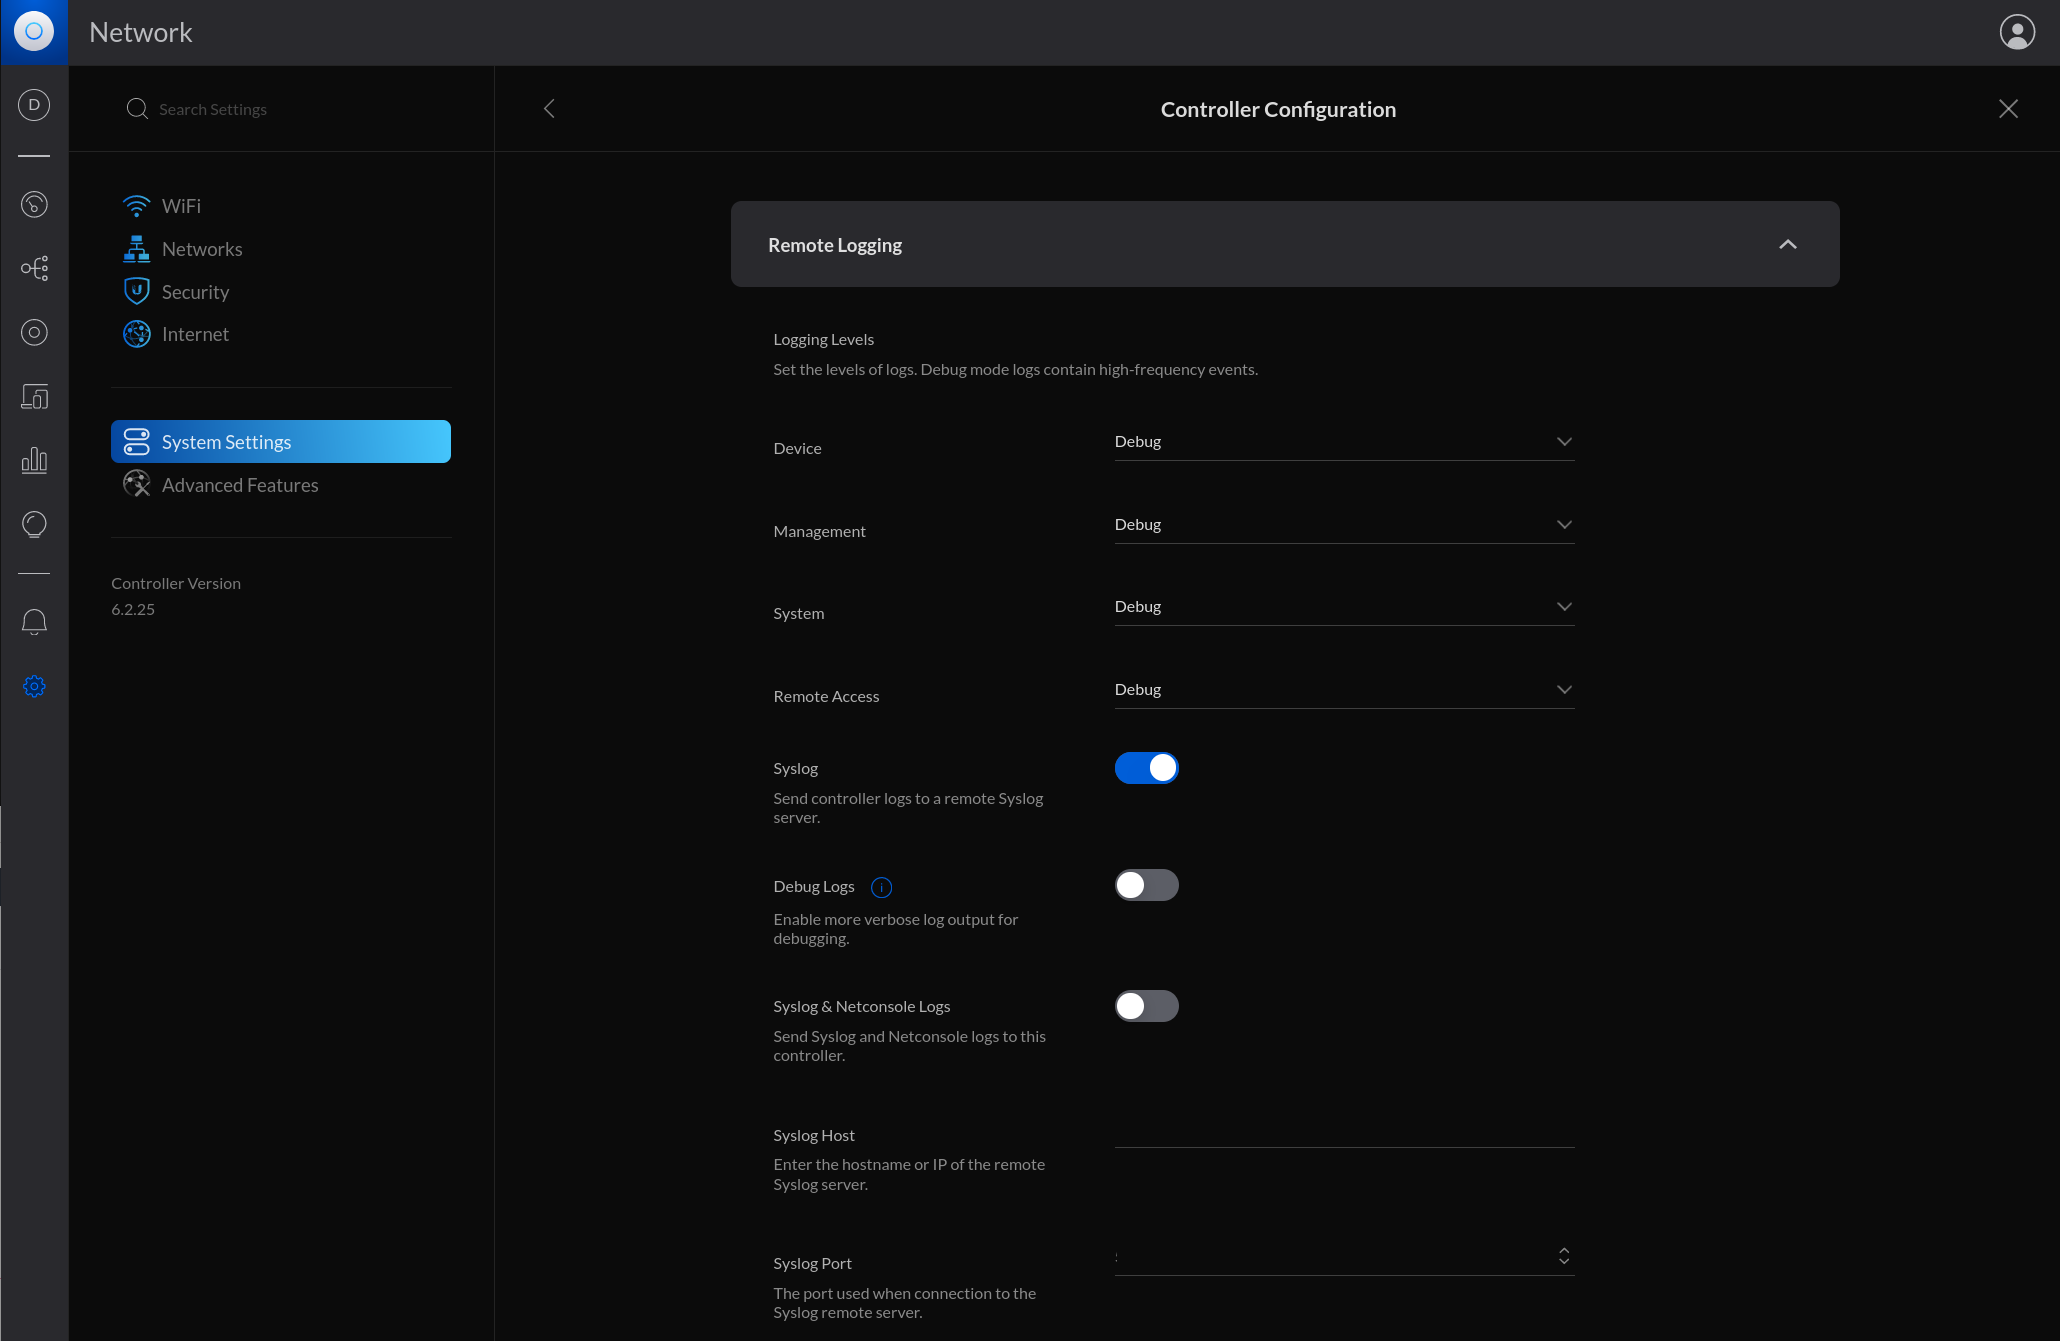The height and width of the screenshot is (1341, 2060).
Task: Collapse the Remote Logging section
Action: click(1787, 245)
